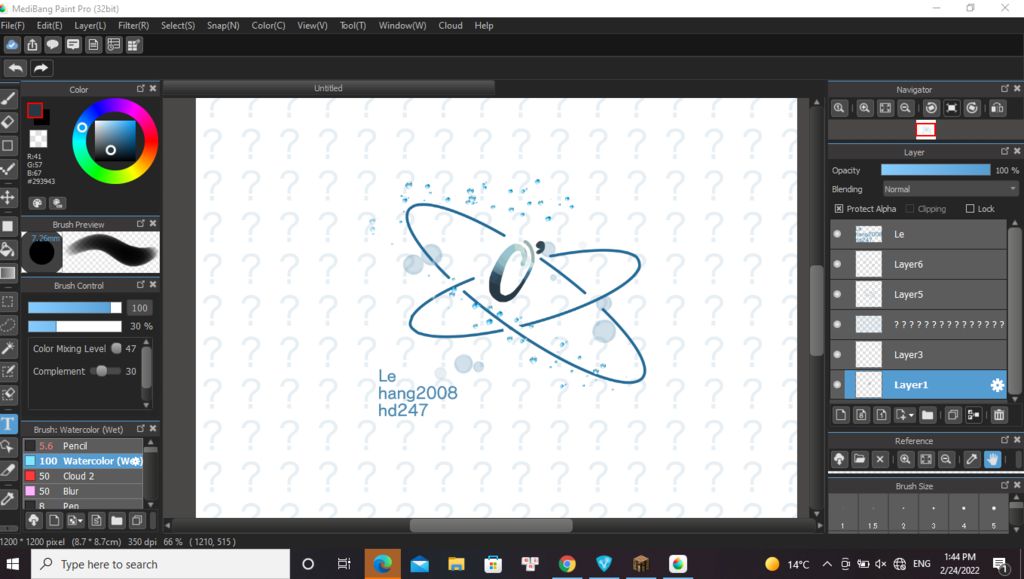
Task: Undock the Navigator panel
Action: (1004, 89)
